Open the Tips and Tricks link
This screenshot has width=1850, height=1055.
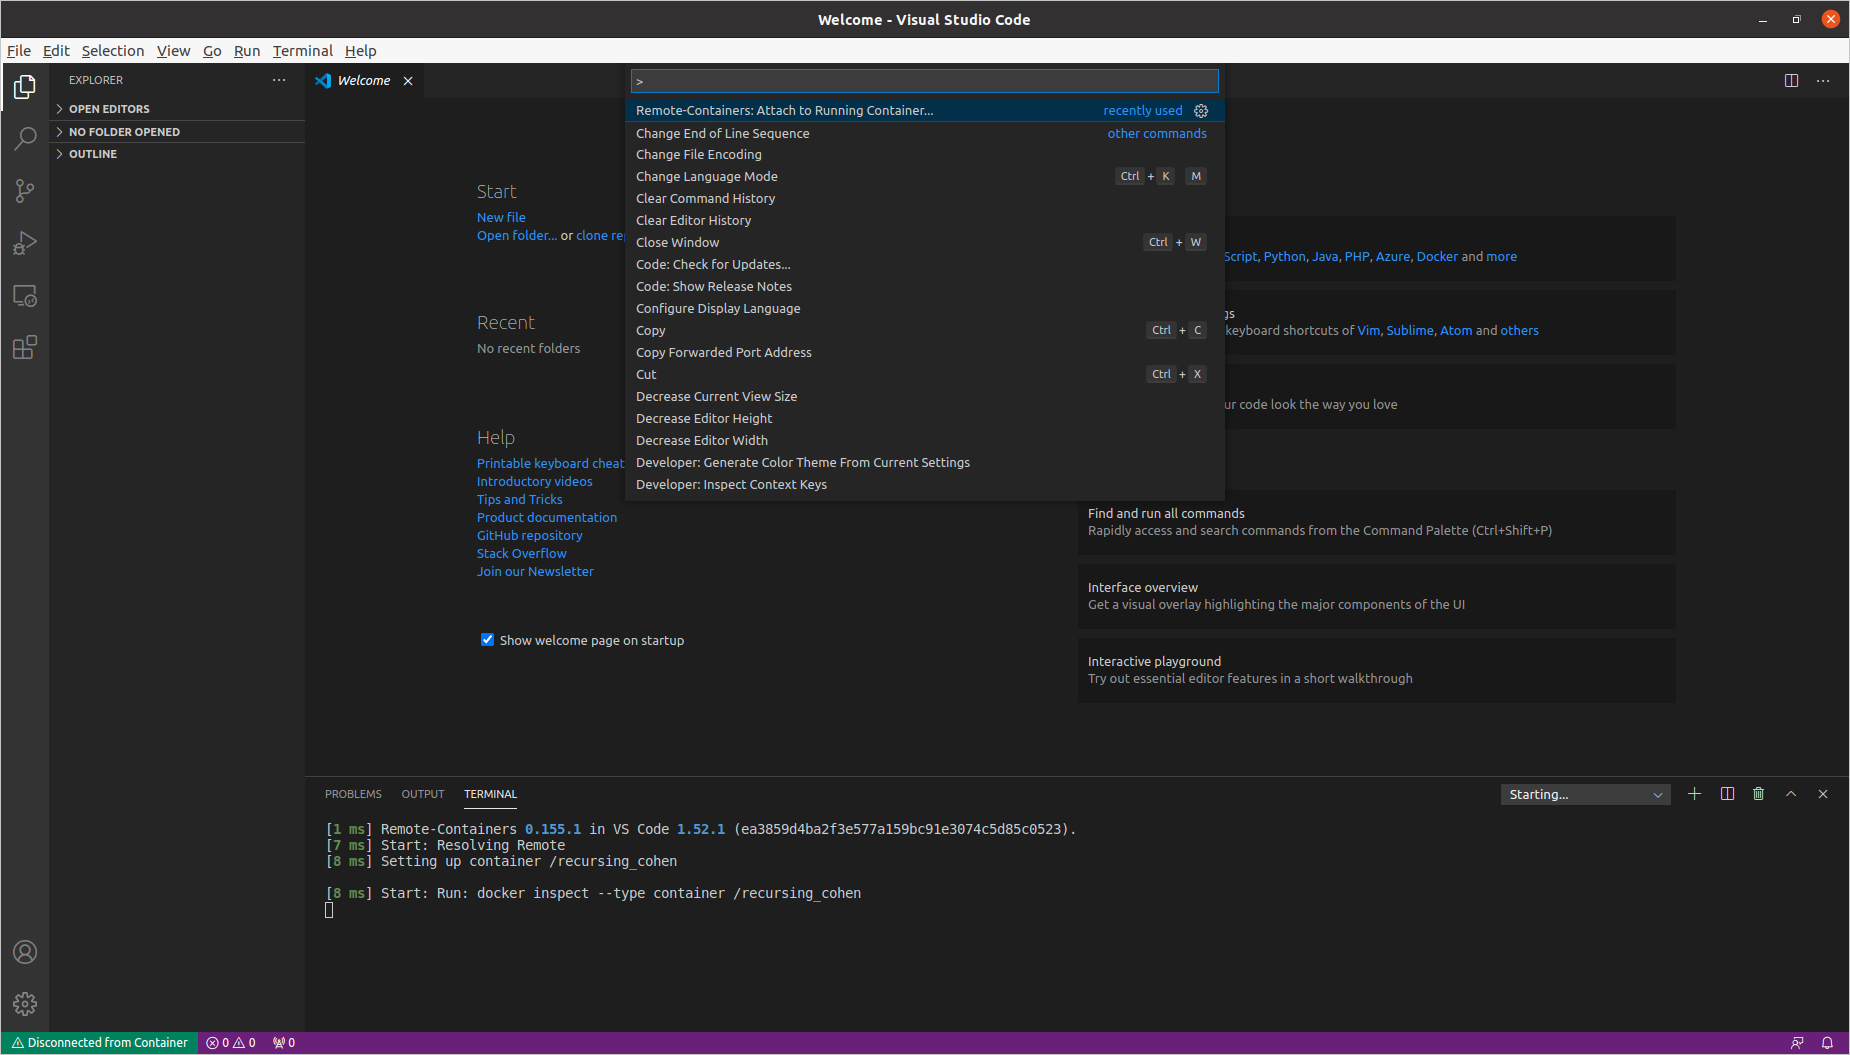click(519, 499)
